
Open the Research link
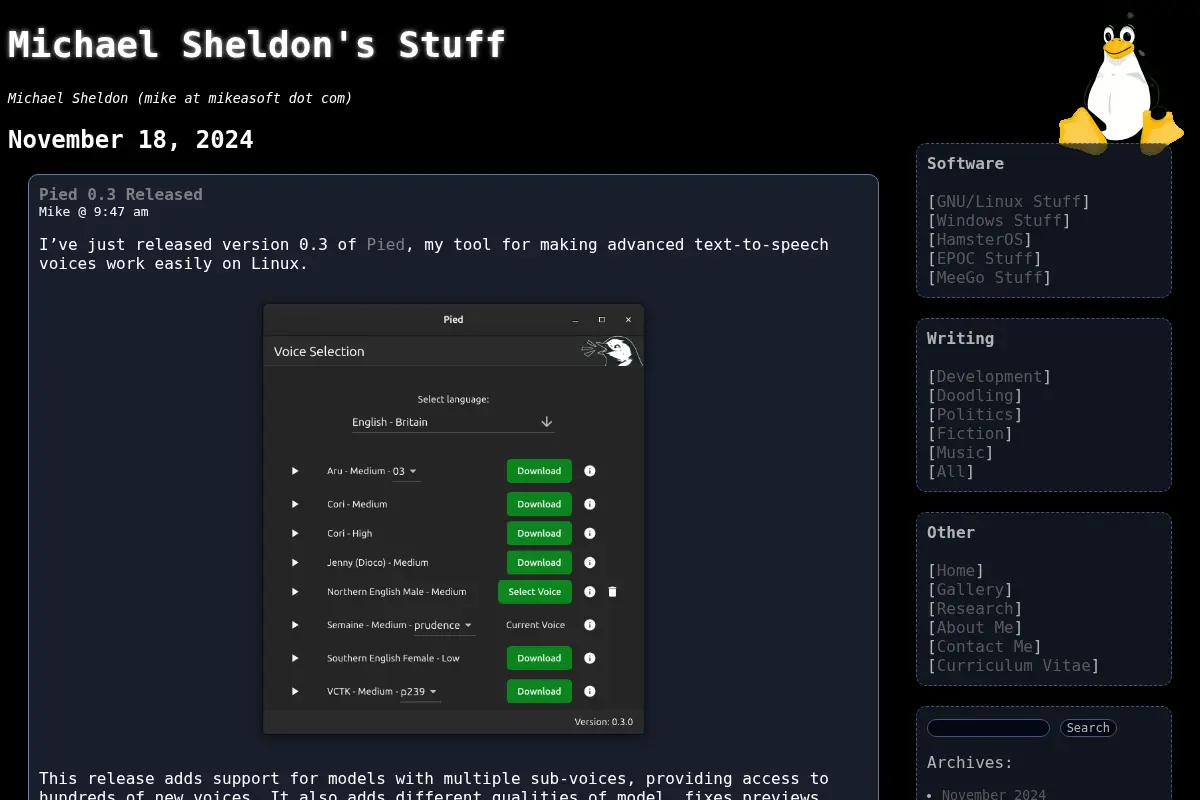(x=974, y=608)
